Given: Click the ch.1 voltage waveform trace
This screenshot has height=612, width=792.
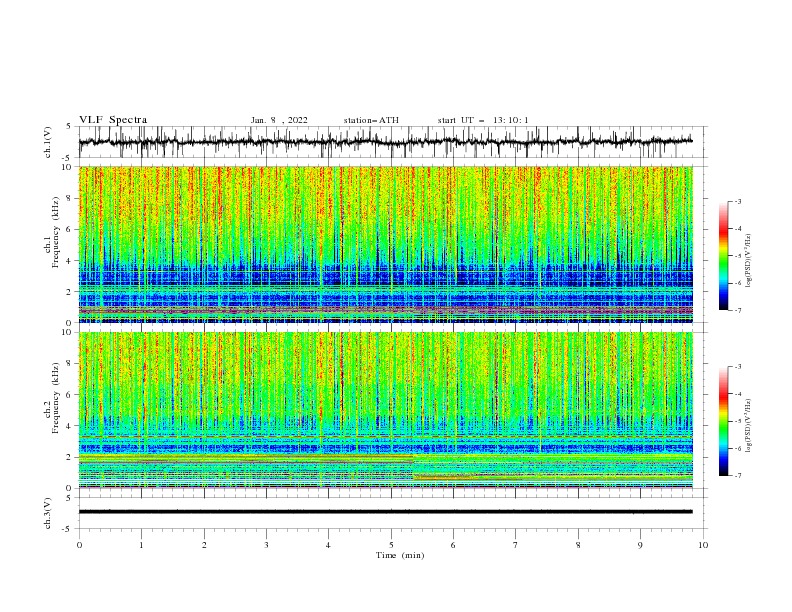Looking at the screenshot, I should [x=385, y=142].
